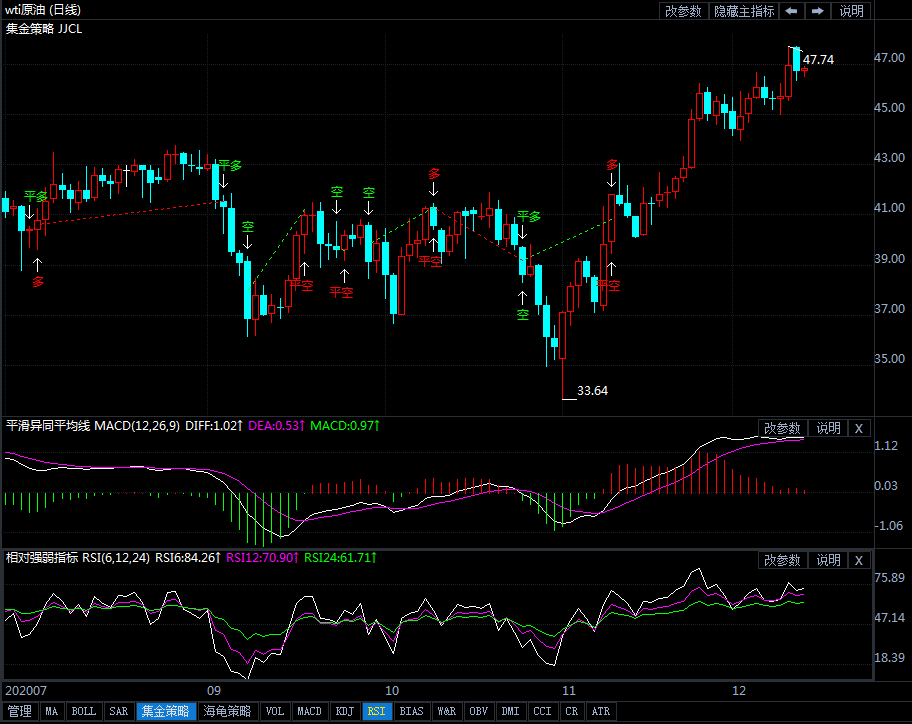
Task: Close the MACD indicator panel with X
Action: (858, 428)
